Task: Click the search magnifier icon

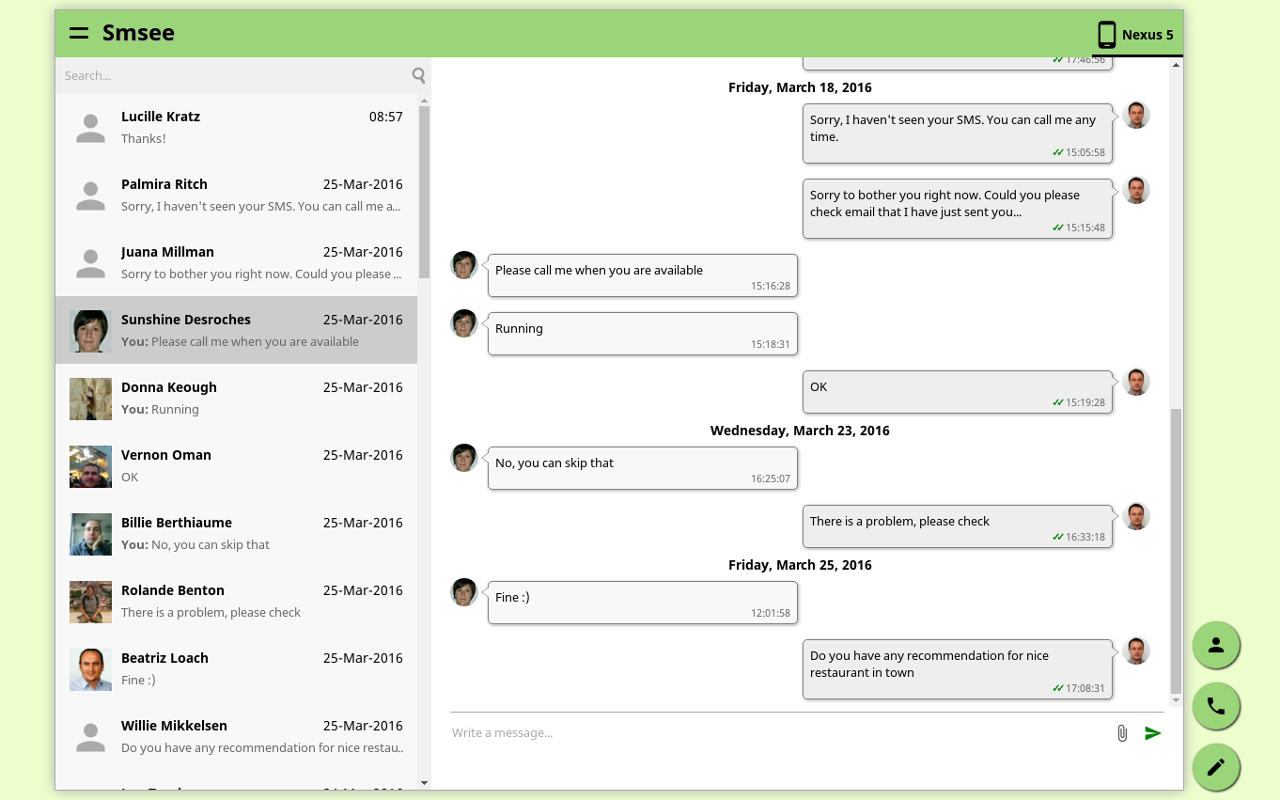Action: 418,75
